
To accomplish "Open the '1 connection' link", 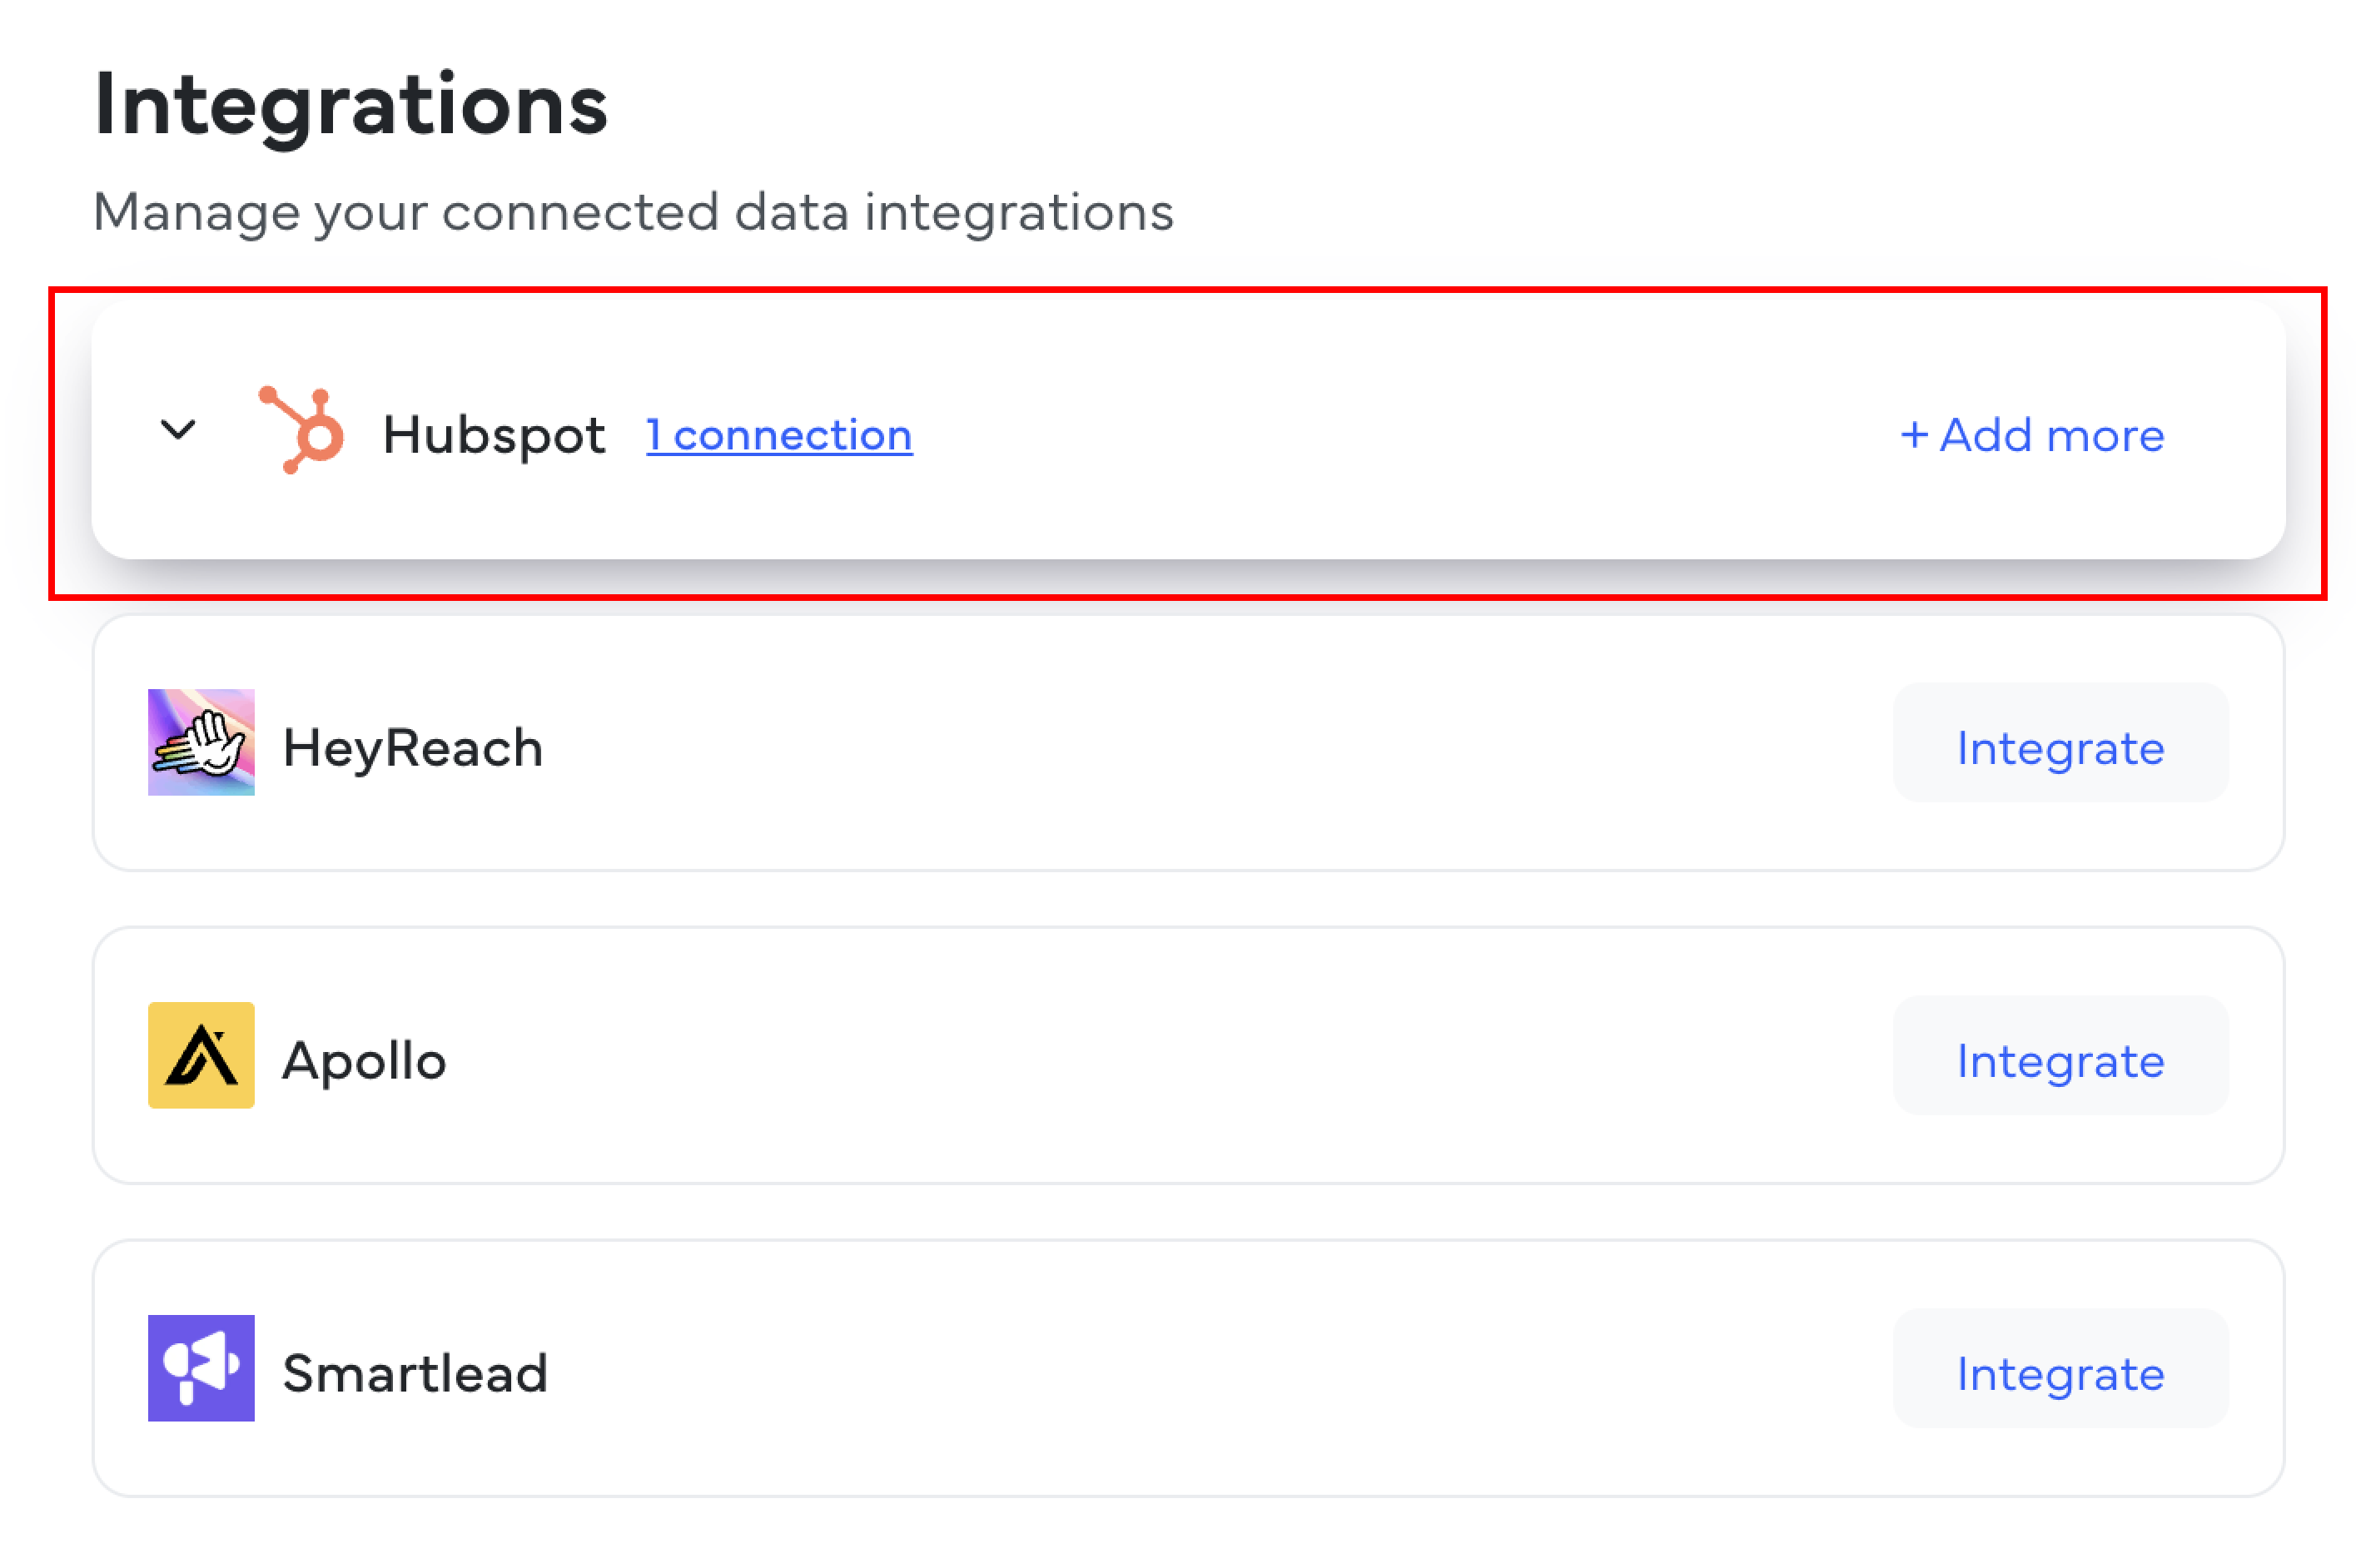I will (778, 435).
